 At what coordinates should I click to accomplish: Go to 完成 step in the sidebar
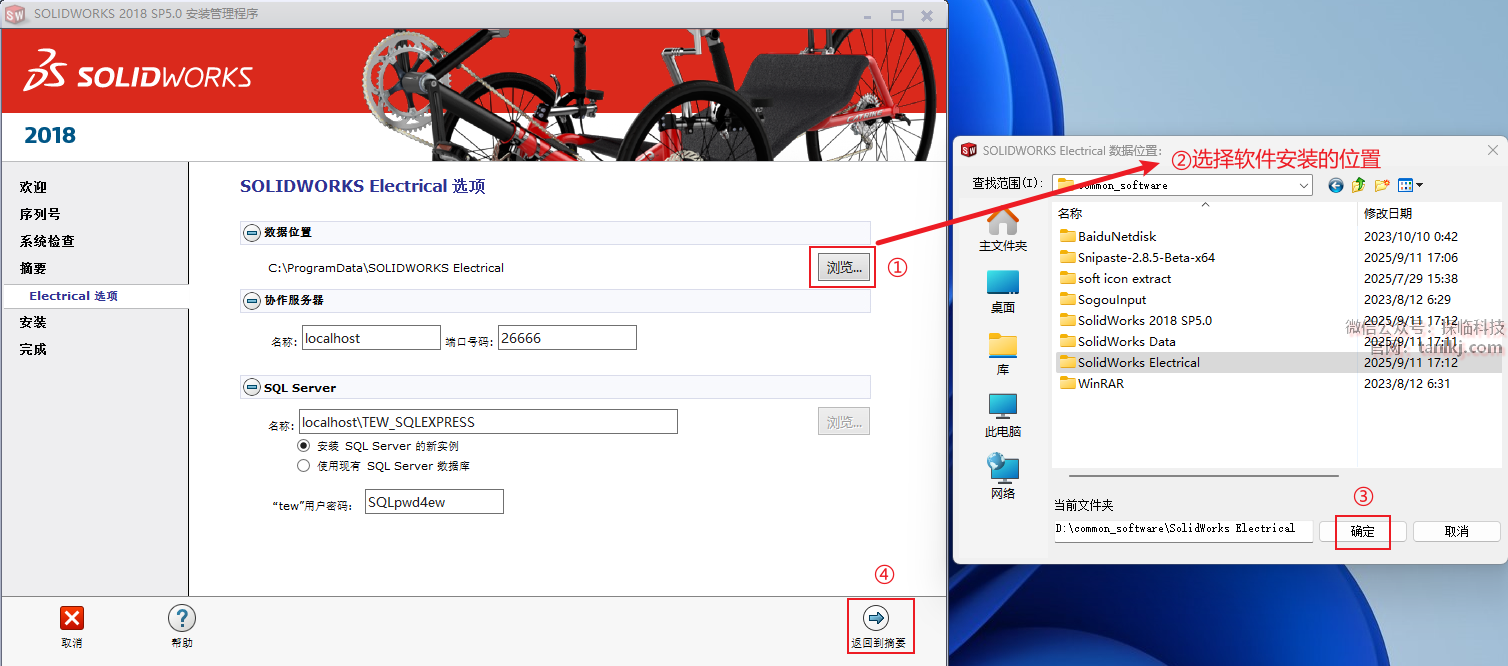coord(33,349)
